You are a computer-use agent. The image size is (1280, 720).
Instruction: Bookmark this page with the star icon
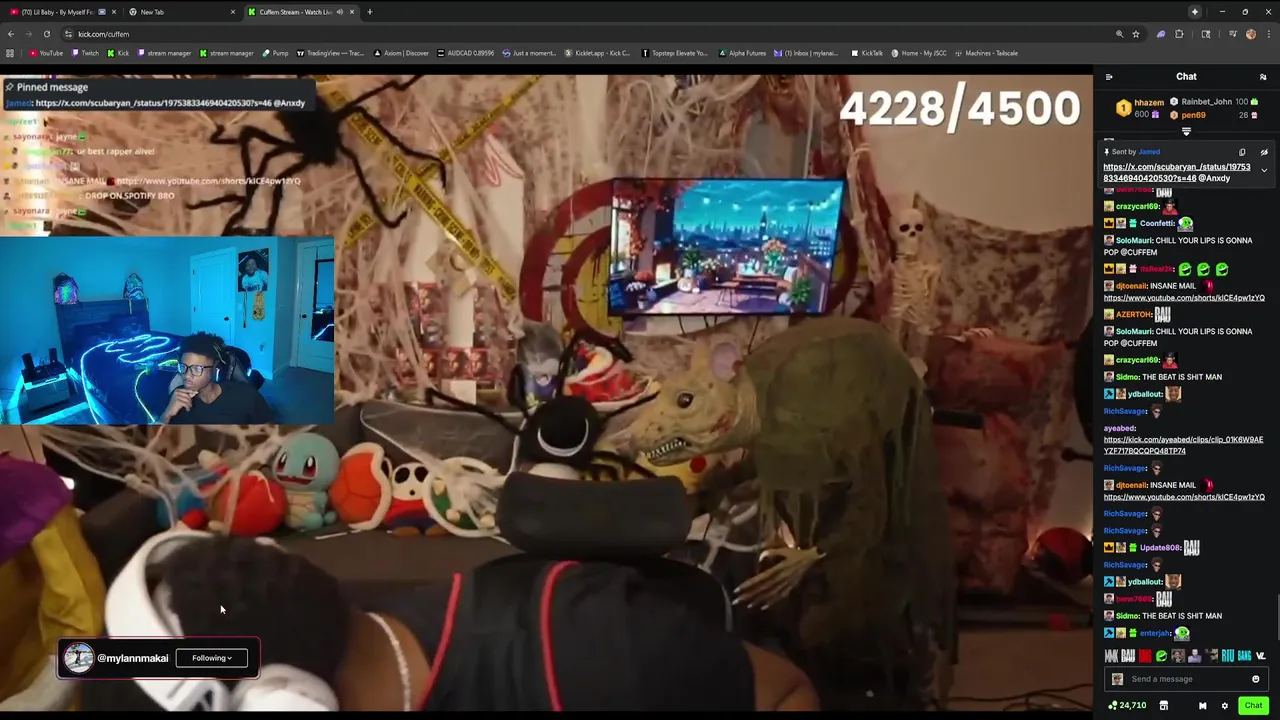pos(1136,34)
